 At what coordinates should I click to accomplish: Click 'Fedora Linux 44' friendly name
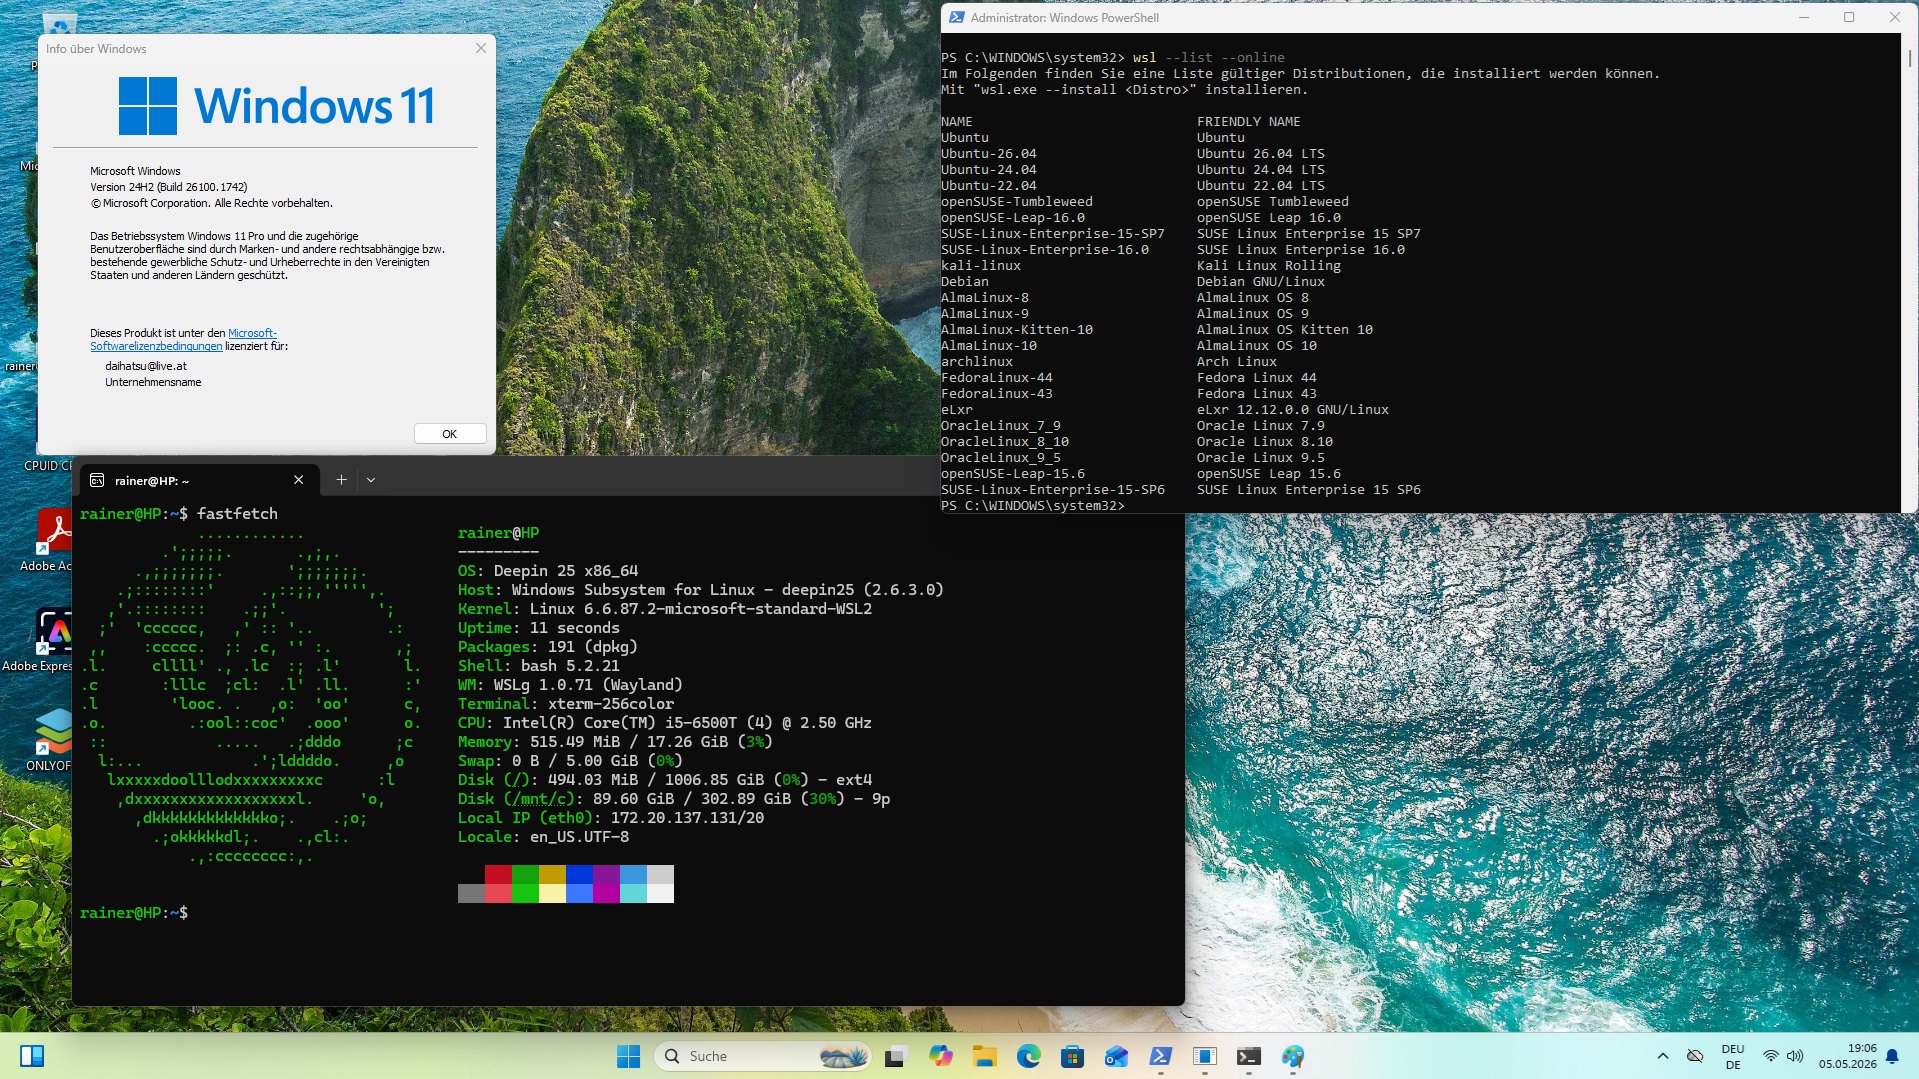(x=1256, y=378)
